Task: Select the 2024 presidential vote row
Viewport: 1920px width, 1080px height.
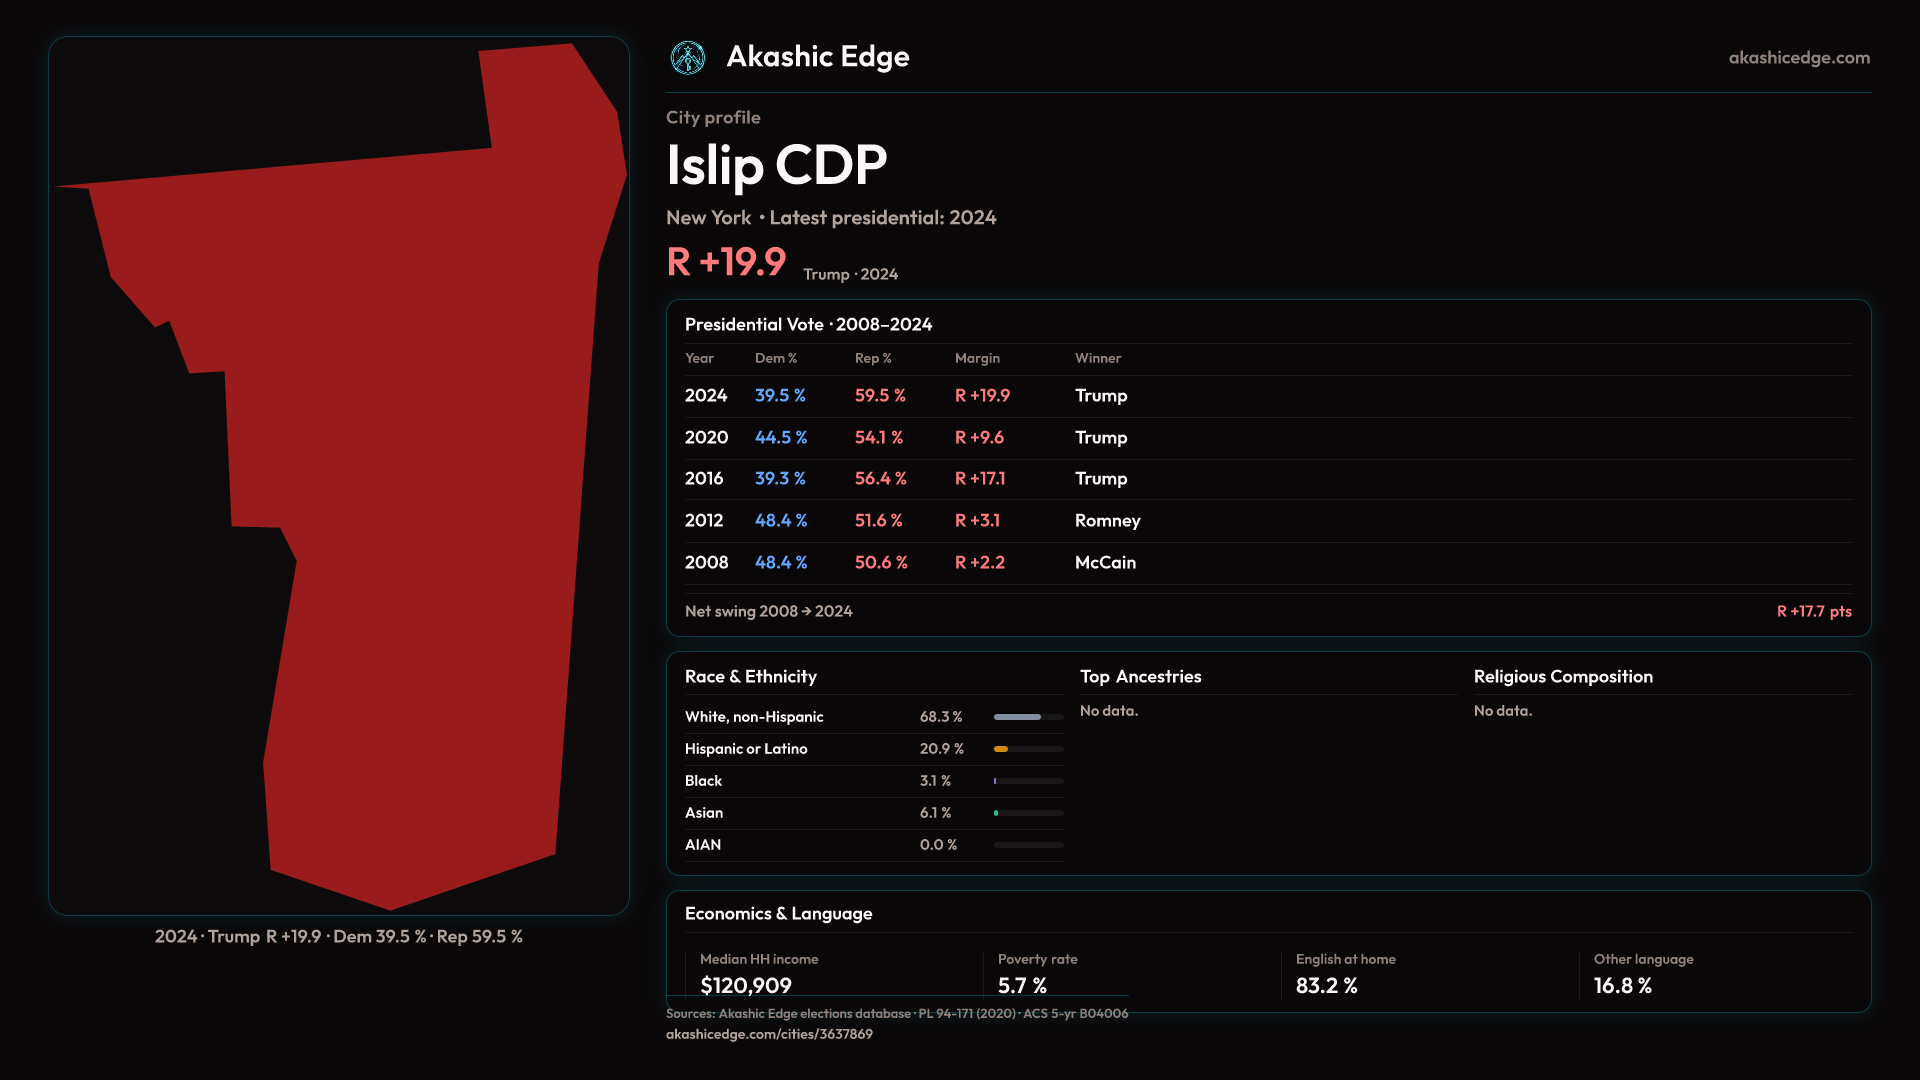Action: tap(706, 396)
